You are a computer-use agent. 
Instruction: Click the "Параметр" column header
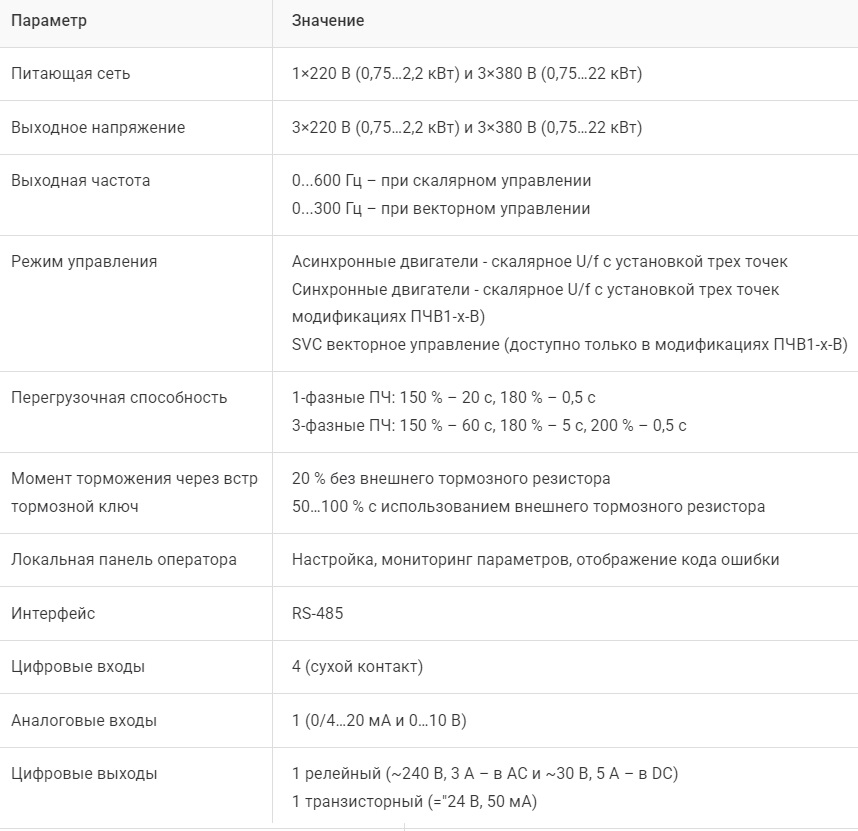pos(49,21)
